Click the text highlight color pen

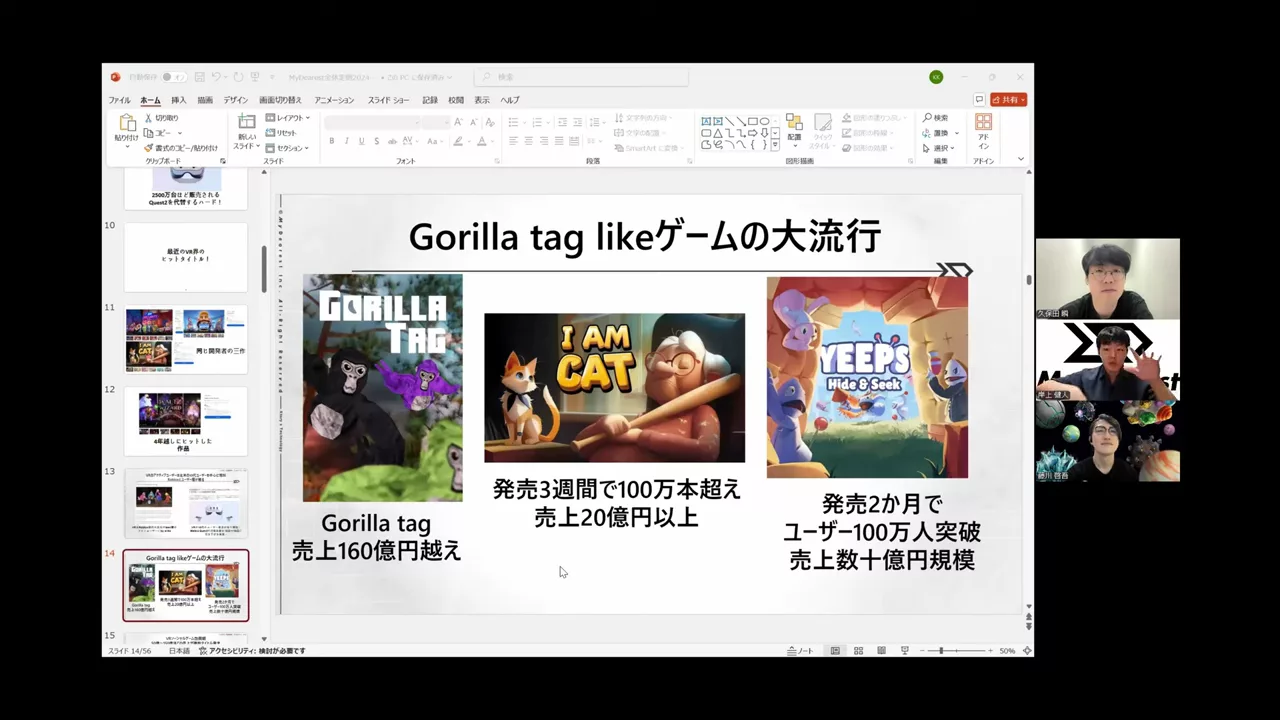click(458, 141)
